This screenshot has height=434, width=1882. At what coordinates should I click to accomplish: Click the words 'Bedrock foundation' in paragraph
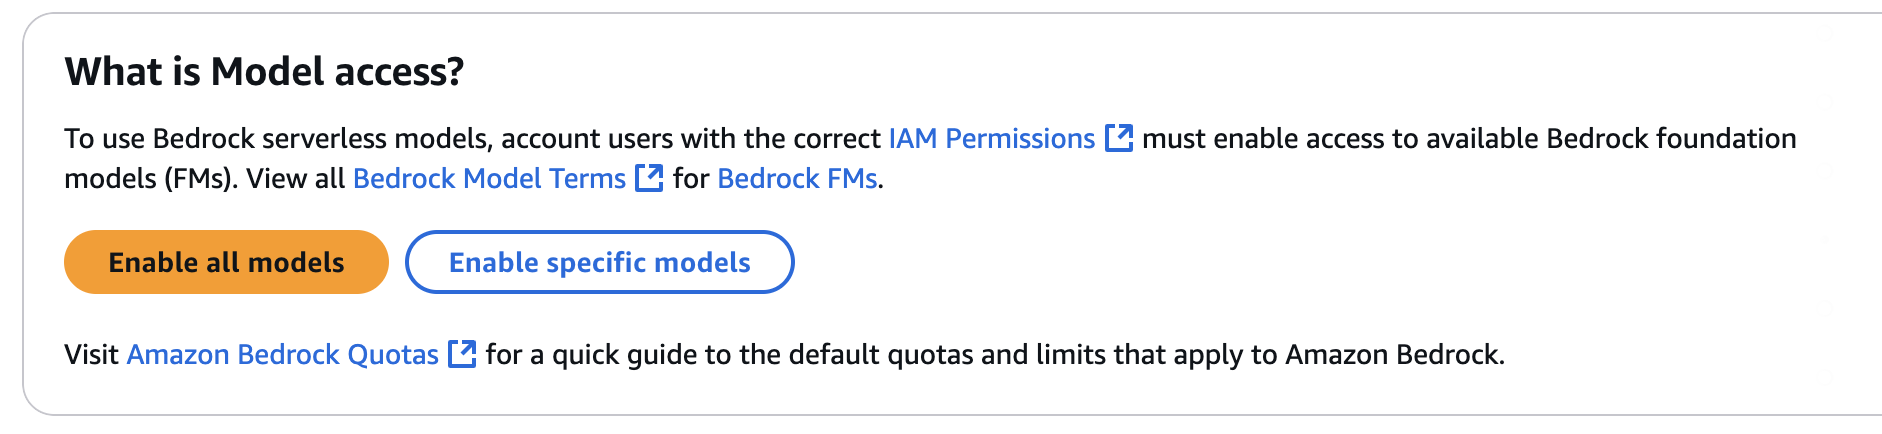(x=1671, y=138)
